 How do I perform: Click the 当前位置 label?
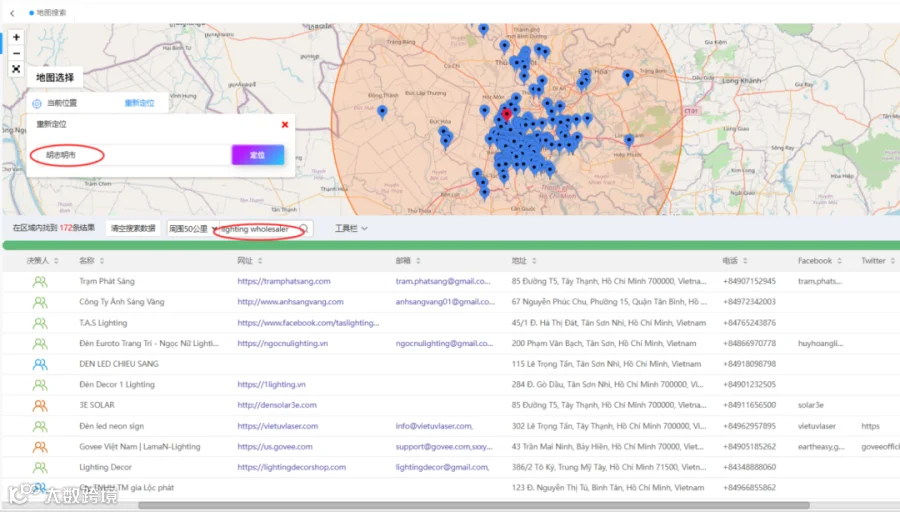tap(61, 103)
